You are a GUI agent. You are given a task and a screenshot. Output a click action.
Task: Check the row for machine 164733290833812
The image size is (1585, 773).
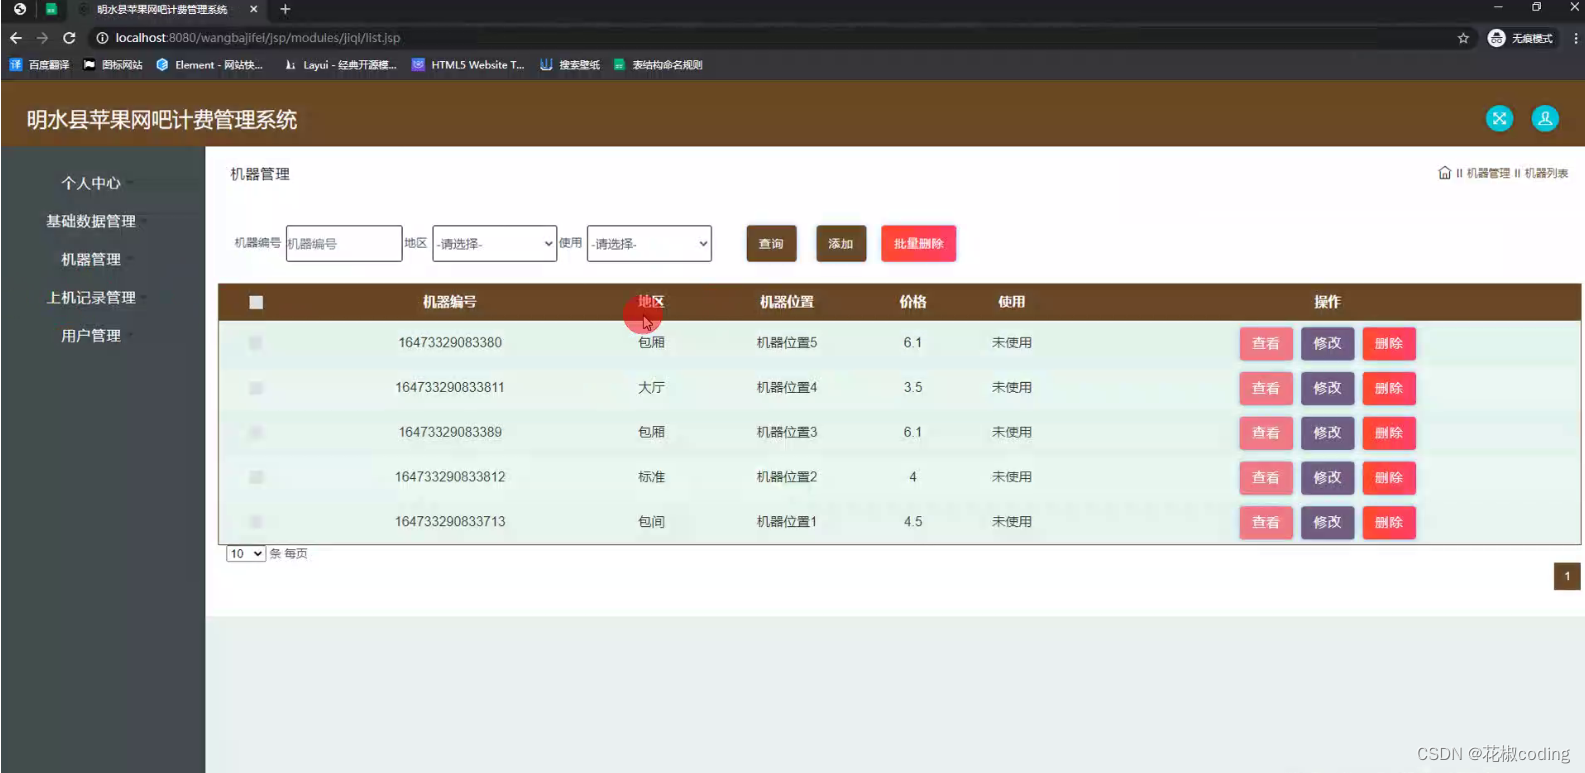[256, 477]
